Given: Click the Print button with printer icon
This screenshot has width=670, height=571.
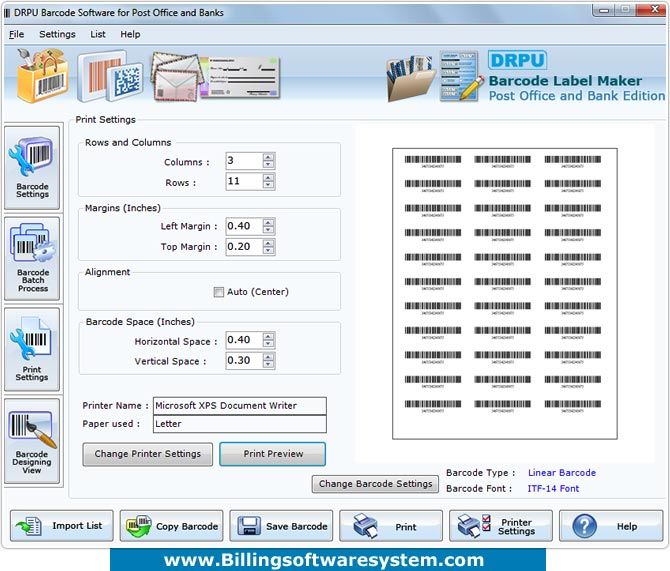Looking at the screenshot, I should click(391, 526).
